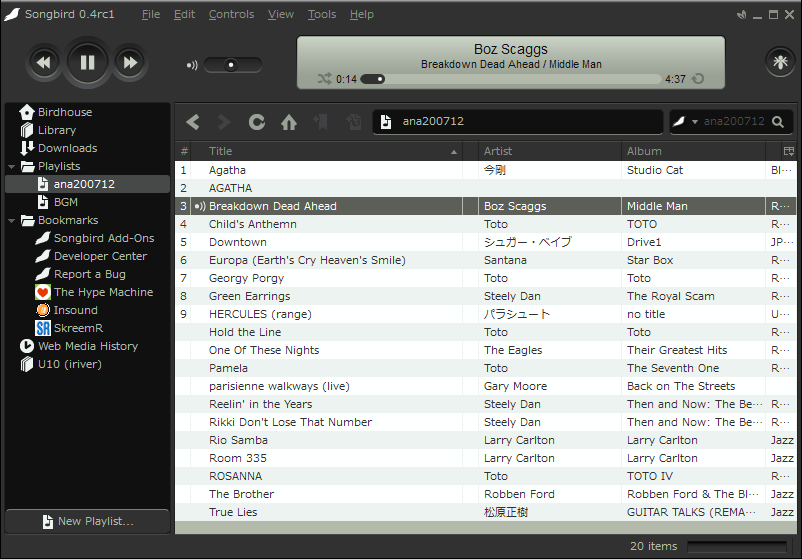Select the BGM playlist

pos(66,202)
